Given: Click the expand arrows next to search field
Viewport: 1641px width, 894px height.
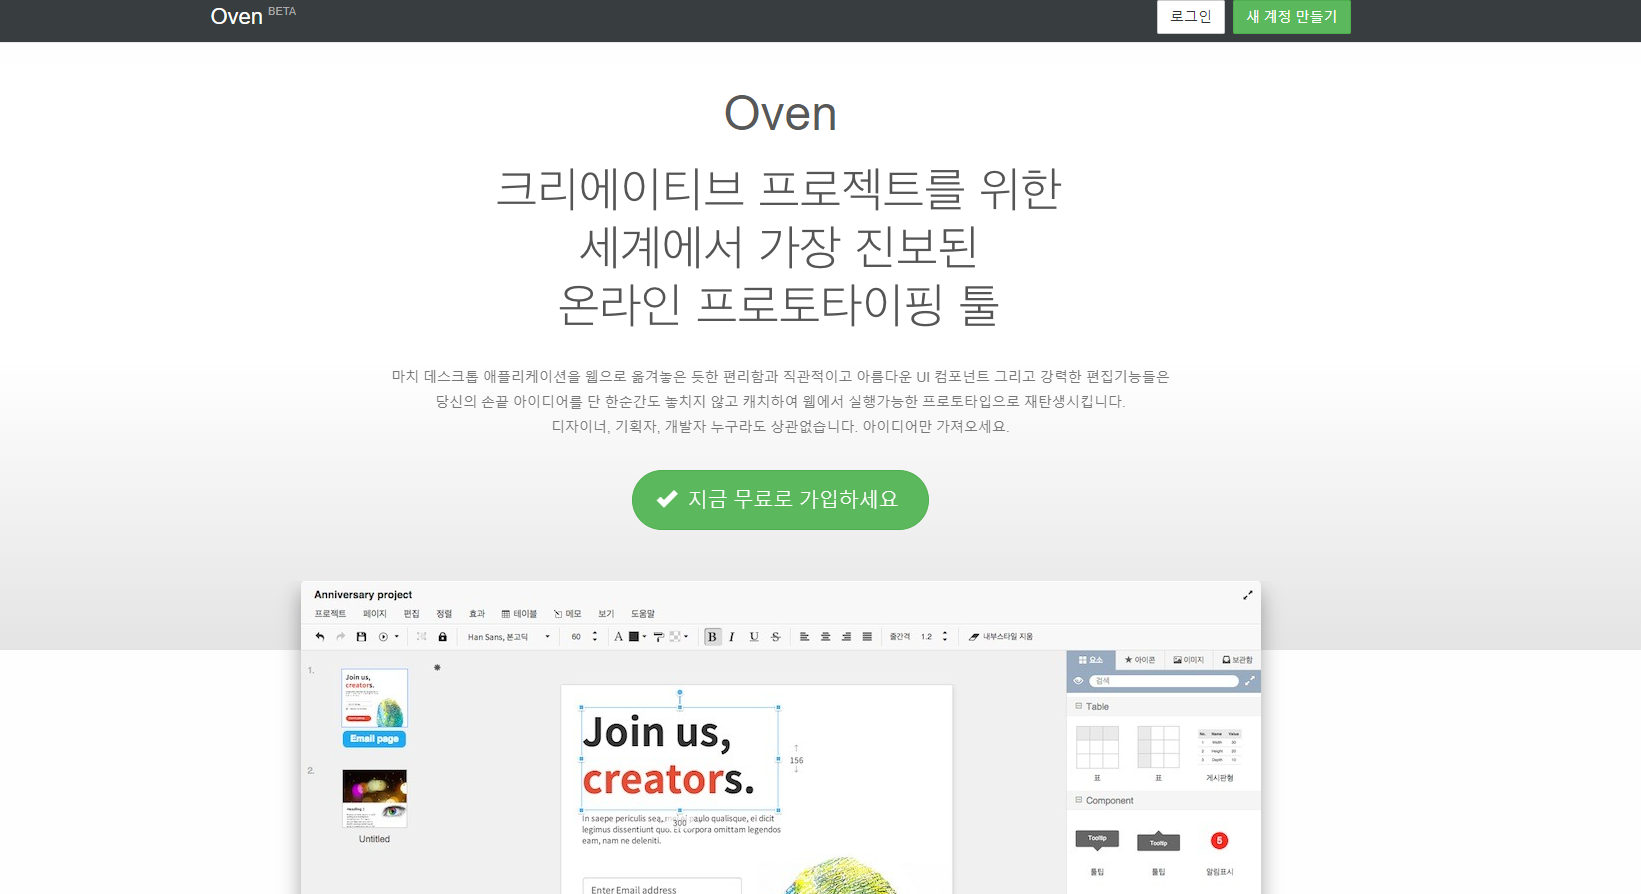Looking at the screenshot, I should tap(1249, 681).
